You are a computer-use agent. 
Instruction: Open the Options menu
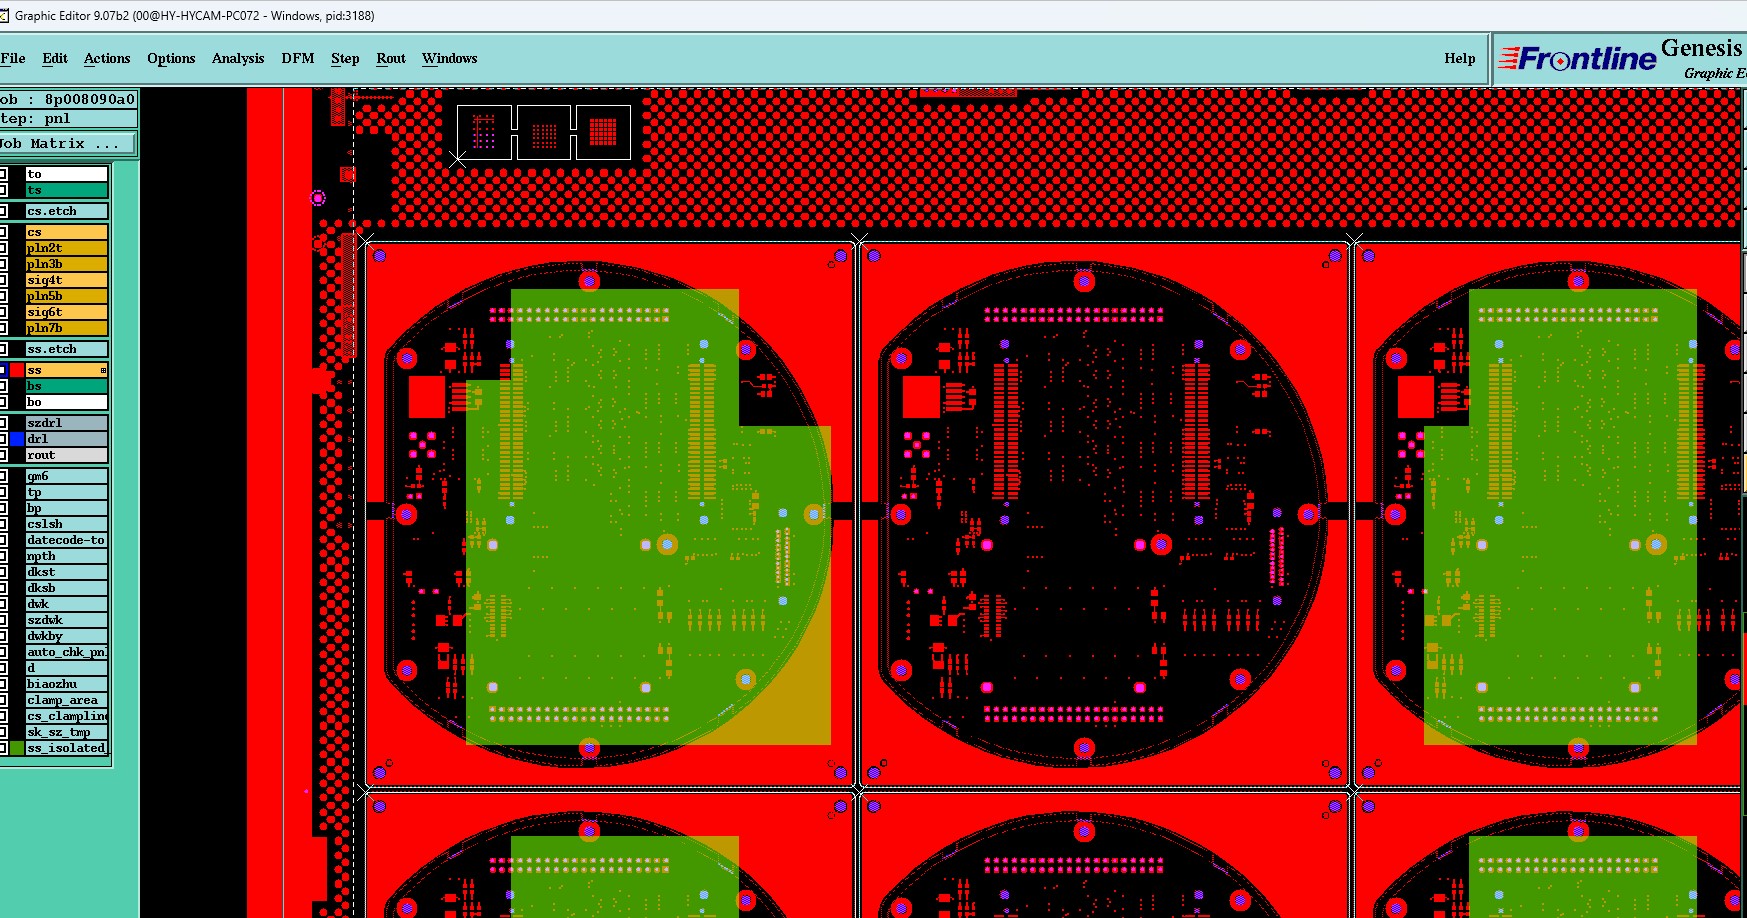click(x=171, y=58)
